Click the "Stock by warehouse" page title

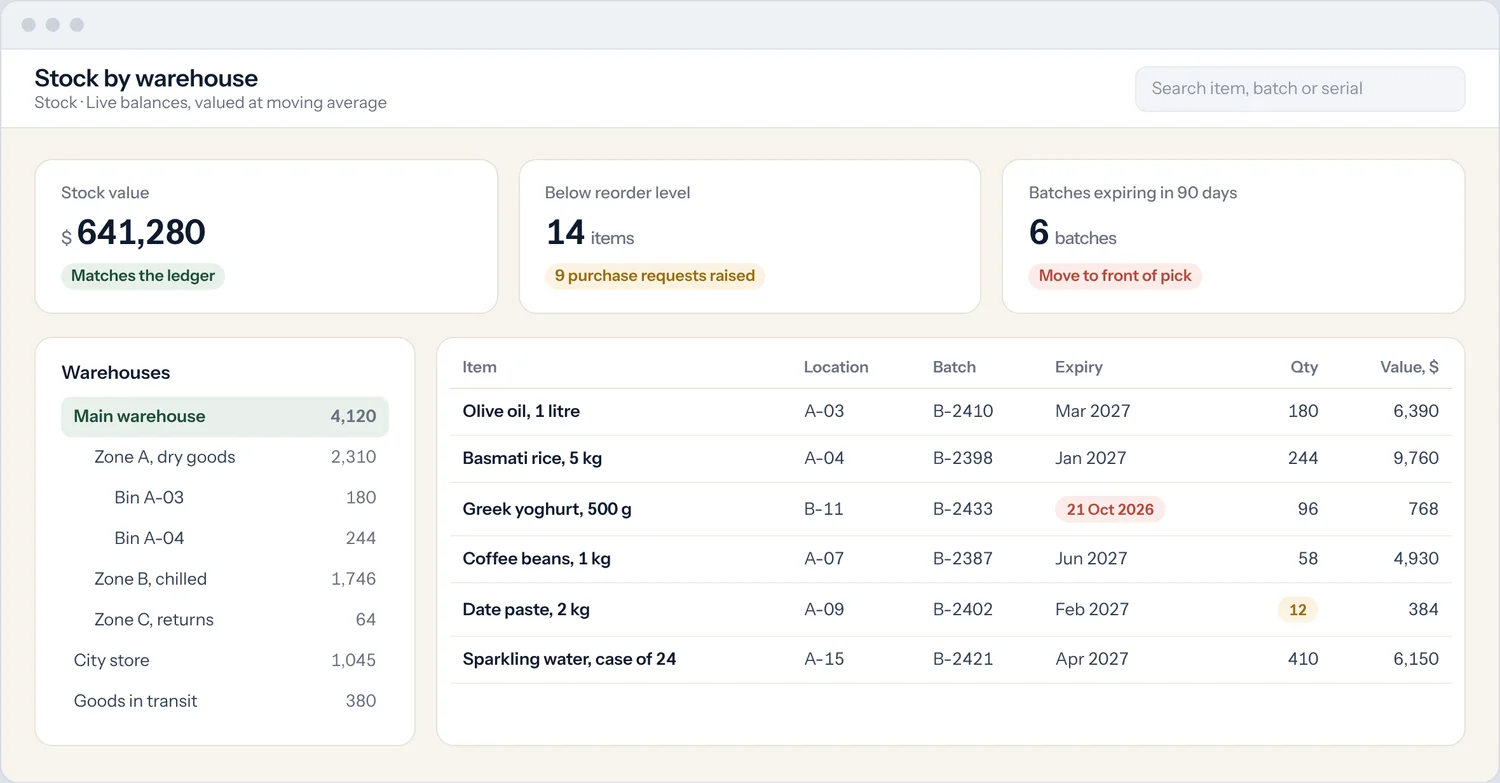146,78
